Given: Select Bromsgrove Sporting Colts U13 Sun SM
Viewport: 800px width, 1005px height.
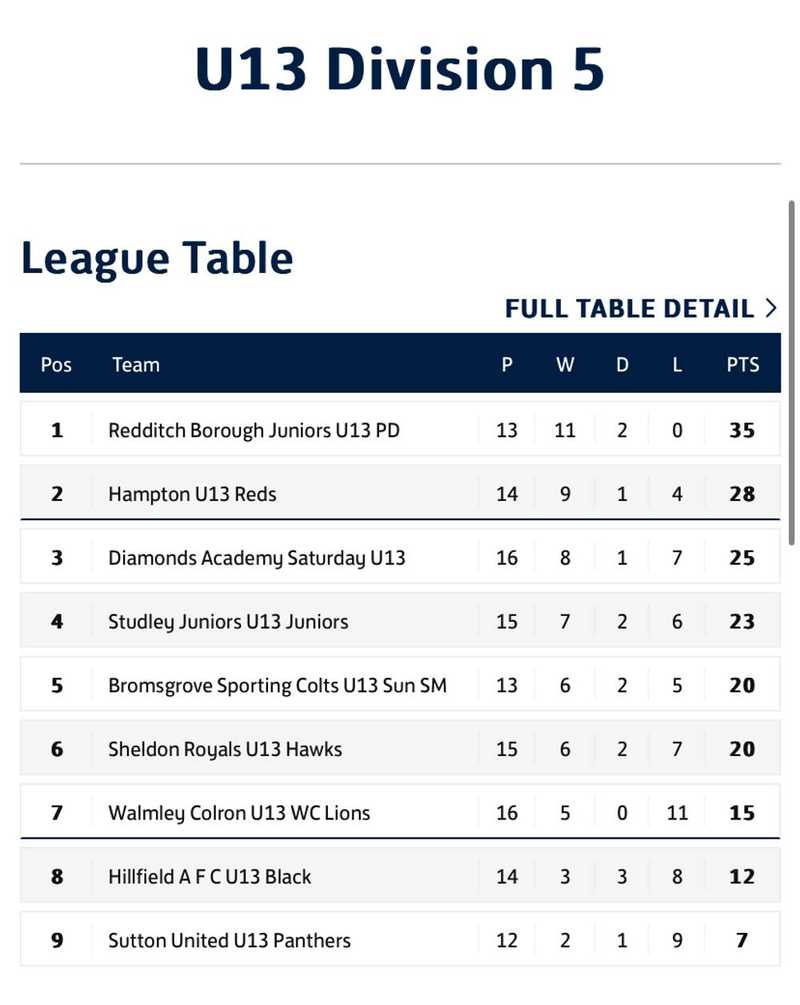Looking at the screenshot, I should tap(278, 685).
